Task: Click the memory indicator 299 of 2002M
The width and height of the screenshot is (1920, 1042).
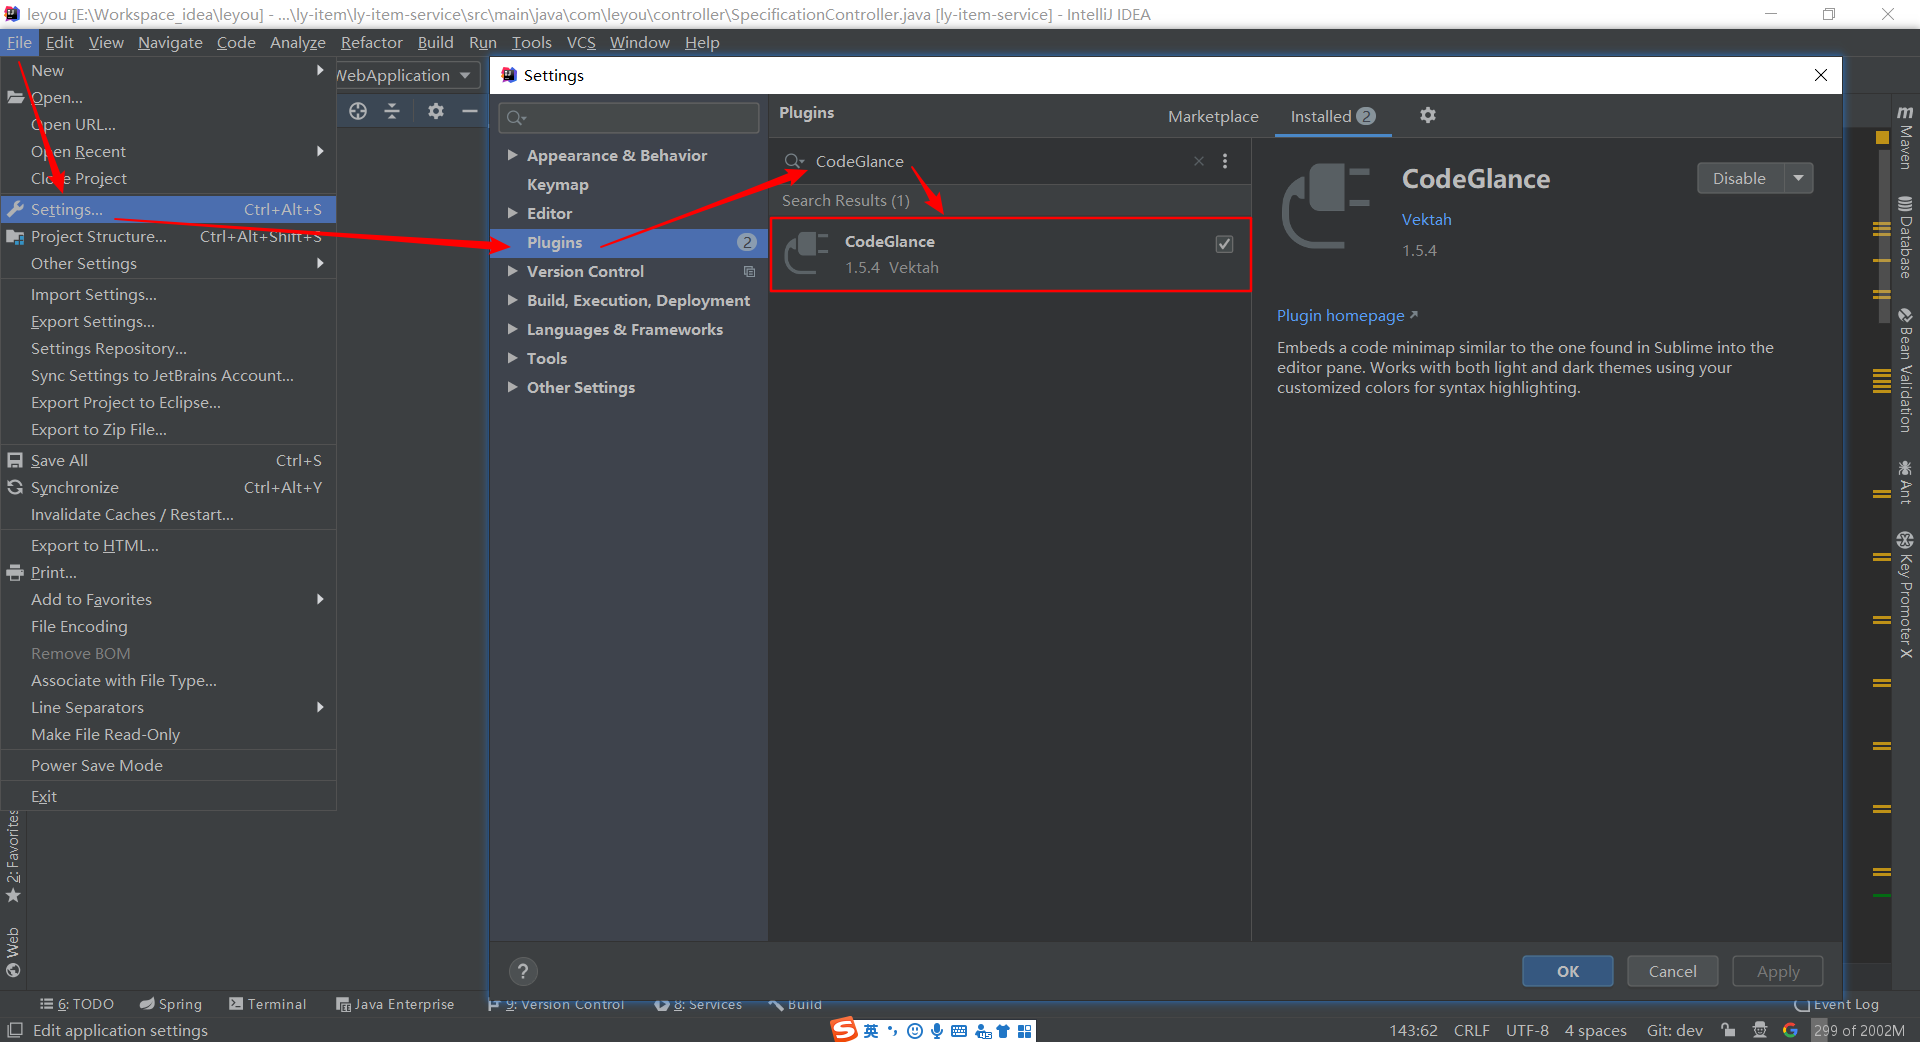Action: coord(1859,1030)
